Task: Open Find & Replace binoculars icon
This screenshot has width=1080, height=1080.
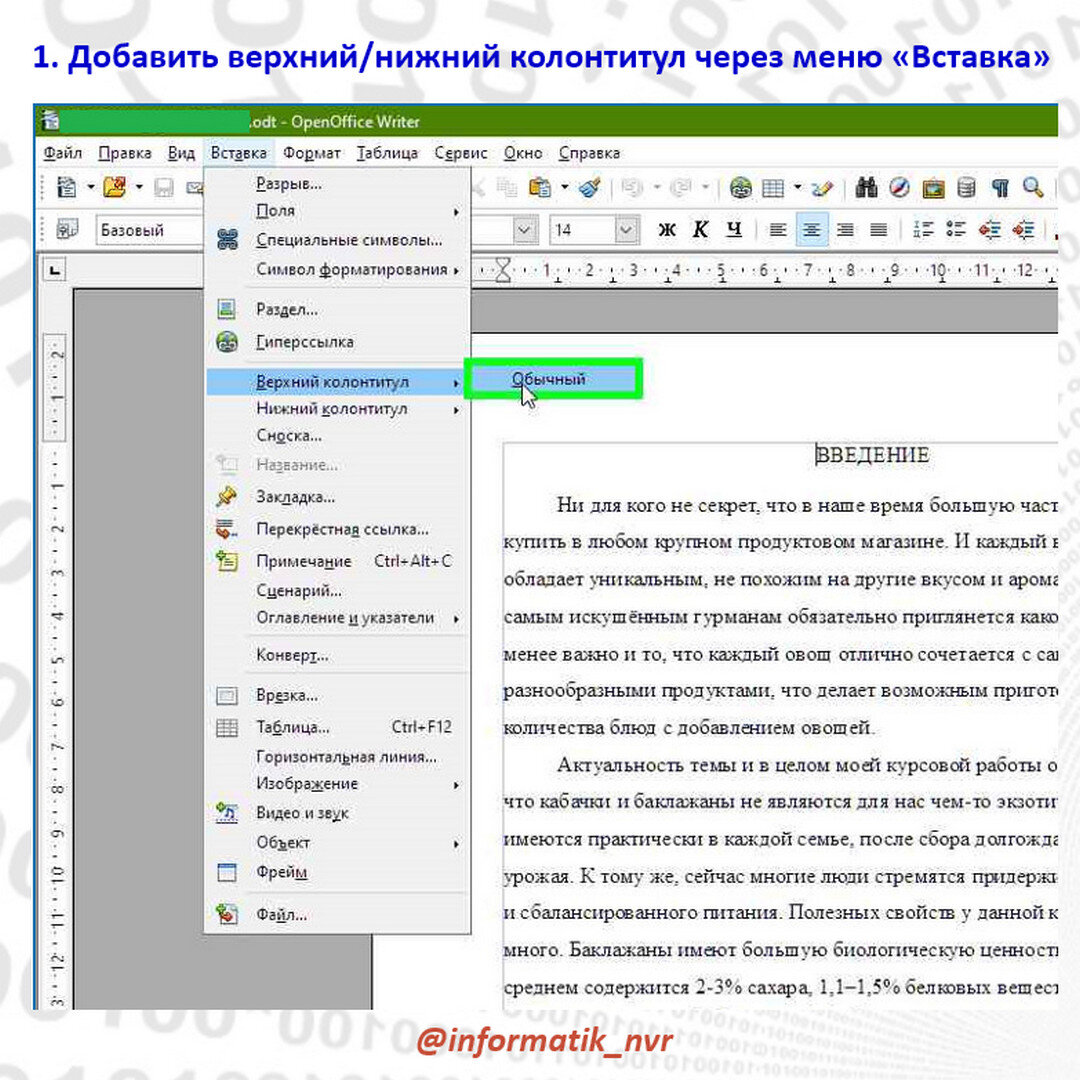Action: [x=866, y=187]
